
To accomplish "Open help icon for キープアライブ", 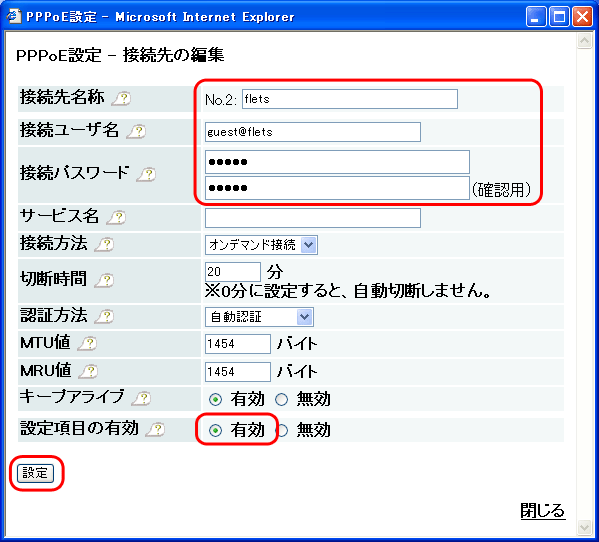I will (141, 398).
